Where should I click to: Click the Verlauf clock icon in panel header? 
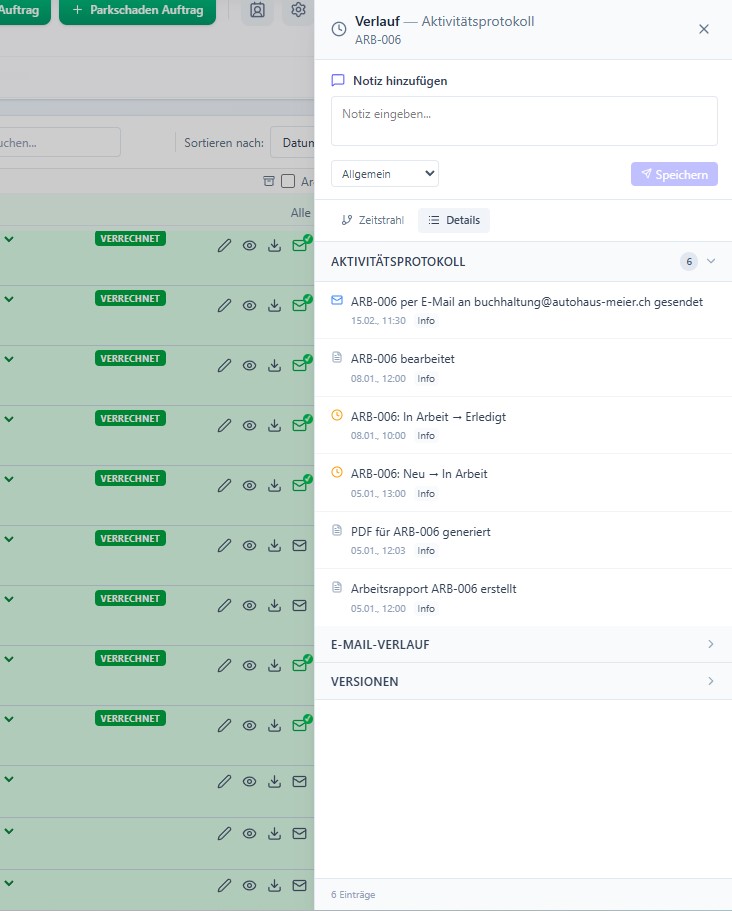click(339, 29)
